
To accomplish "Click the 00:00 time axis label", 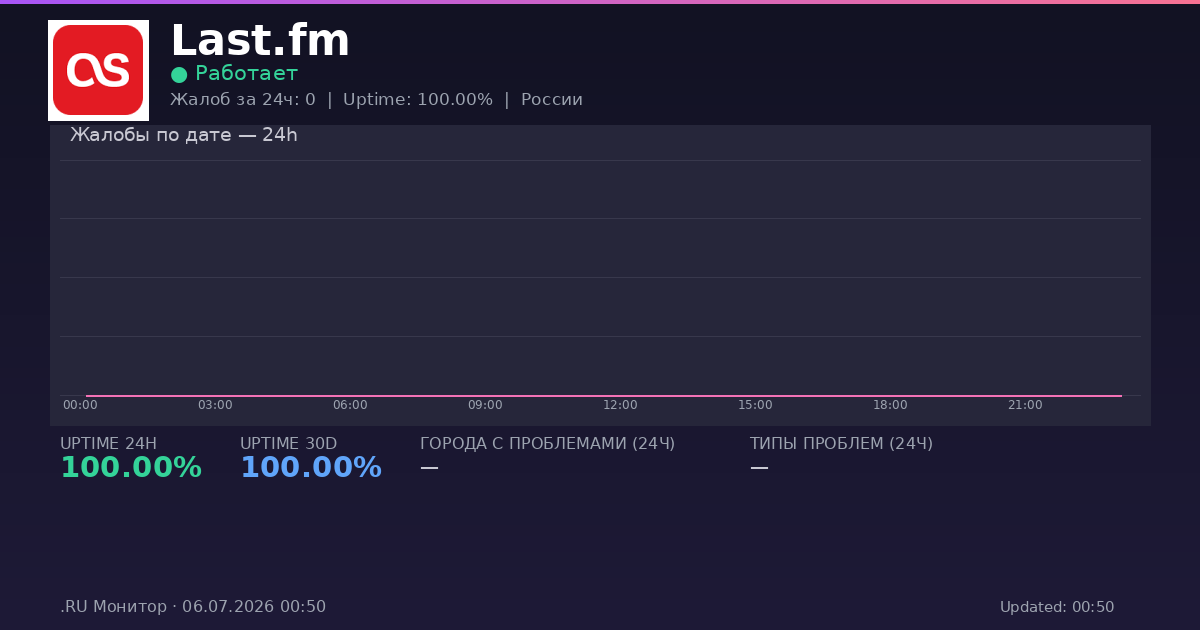I will (80, 405).
